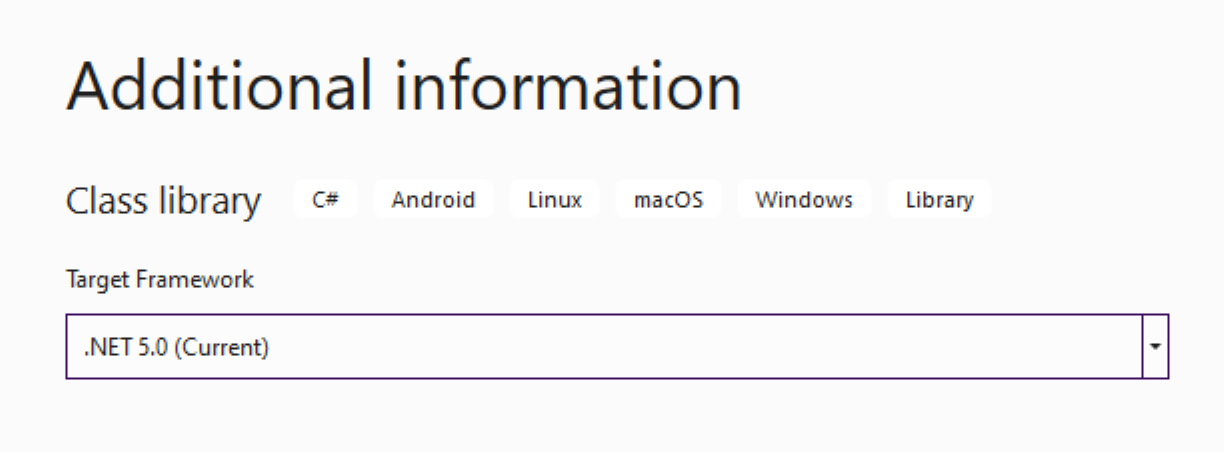Image resolution: width=1224 pixels, height=452 pixels.
Task: Click the Linux platform tag
Action: (x=555, y=200)
